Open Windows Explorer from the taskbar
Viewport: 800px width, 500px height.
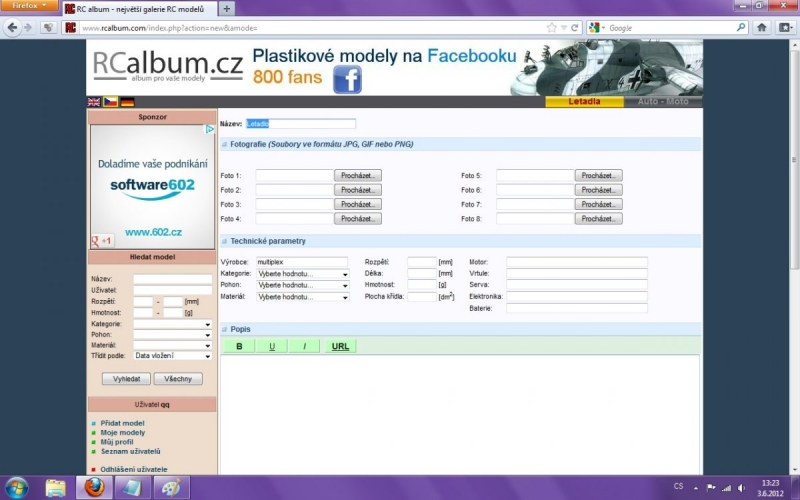point(56,487)
